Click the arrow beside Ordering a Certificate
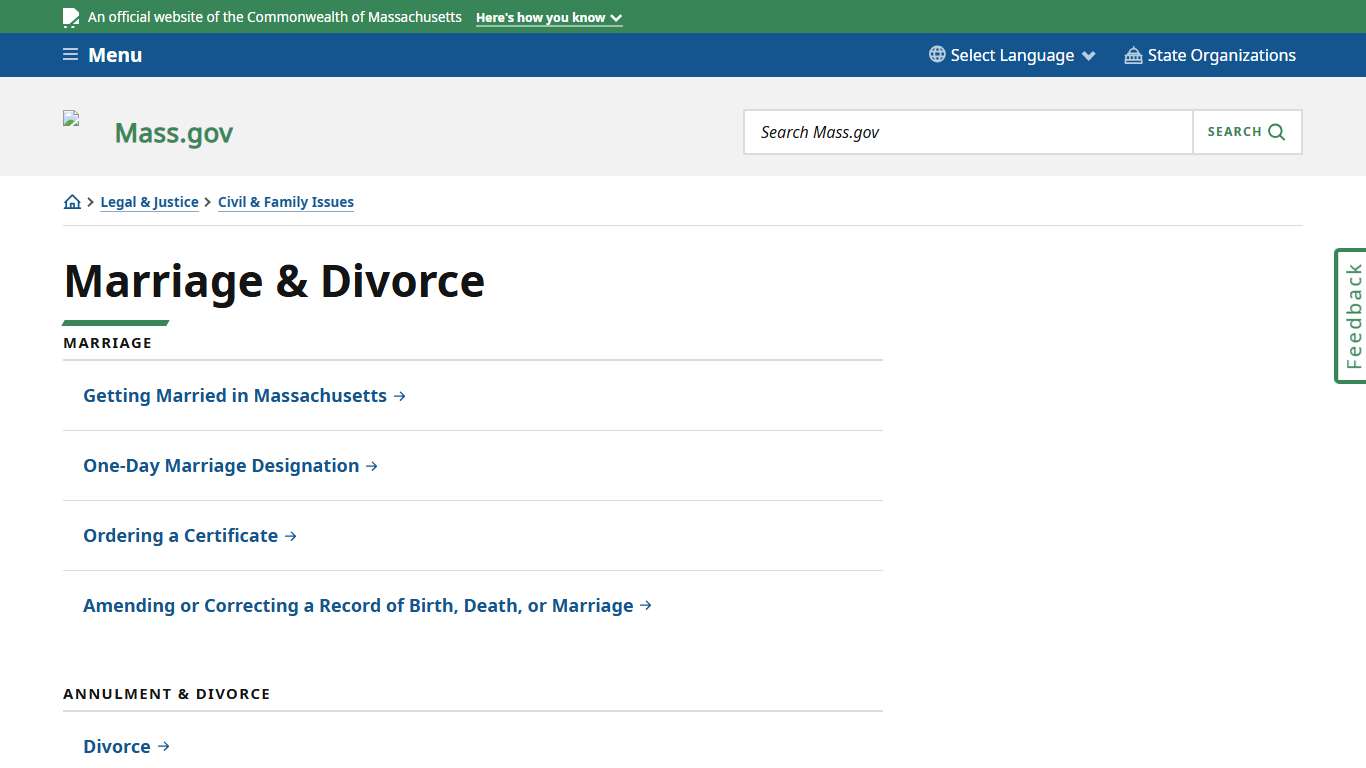This screenshot has width=1366, height=768. [x=291, y=535]
